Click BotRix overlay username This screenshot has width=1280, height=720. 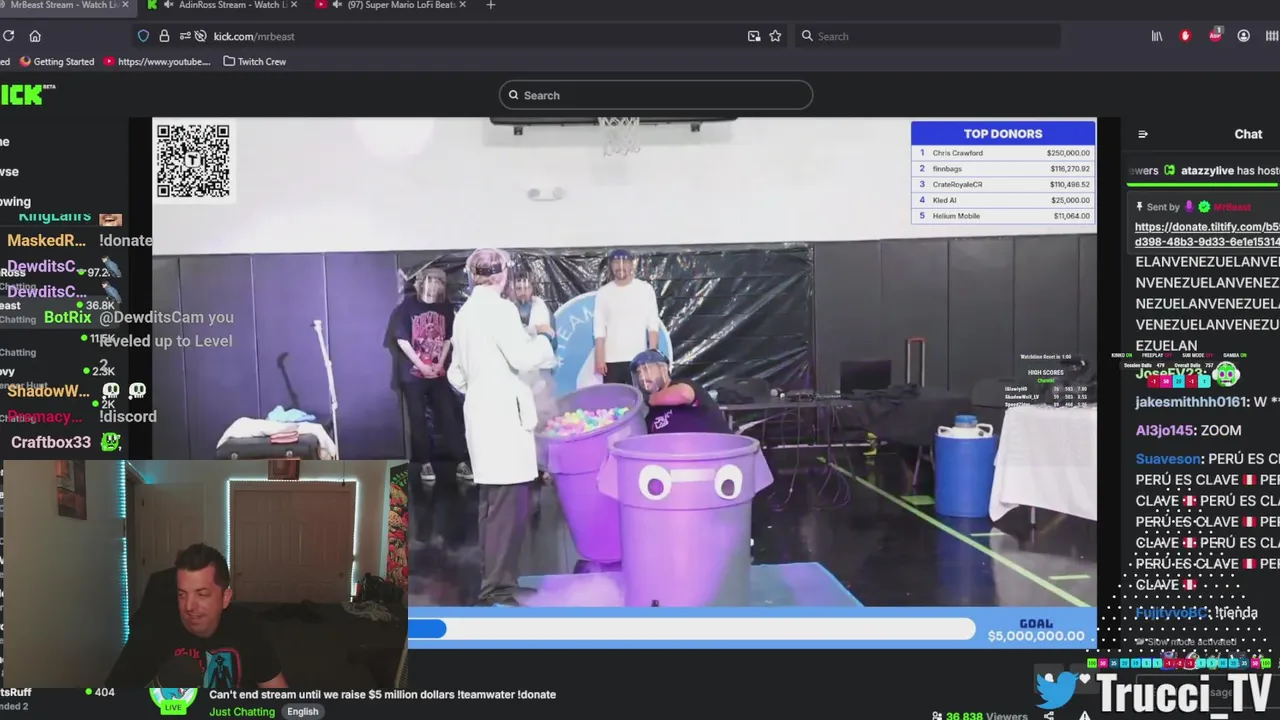(68, 317)
